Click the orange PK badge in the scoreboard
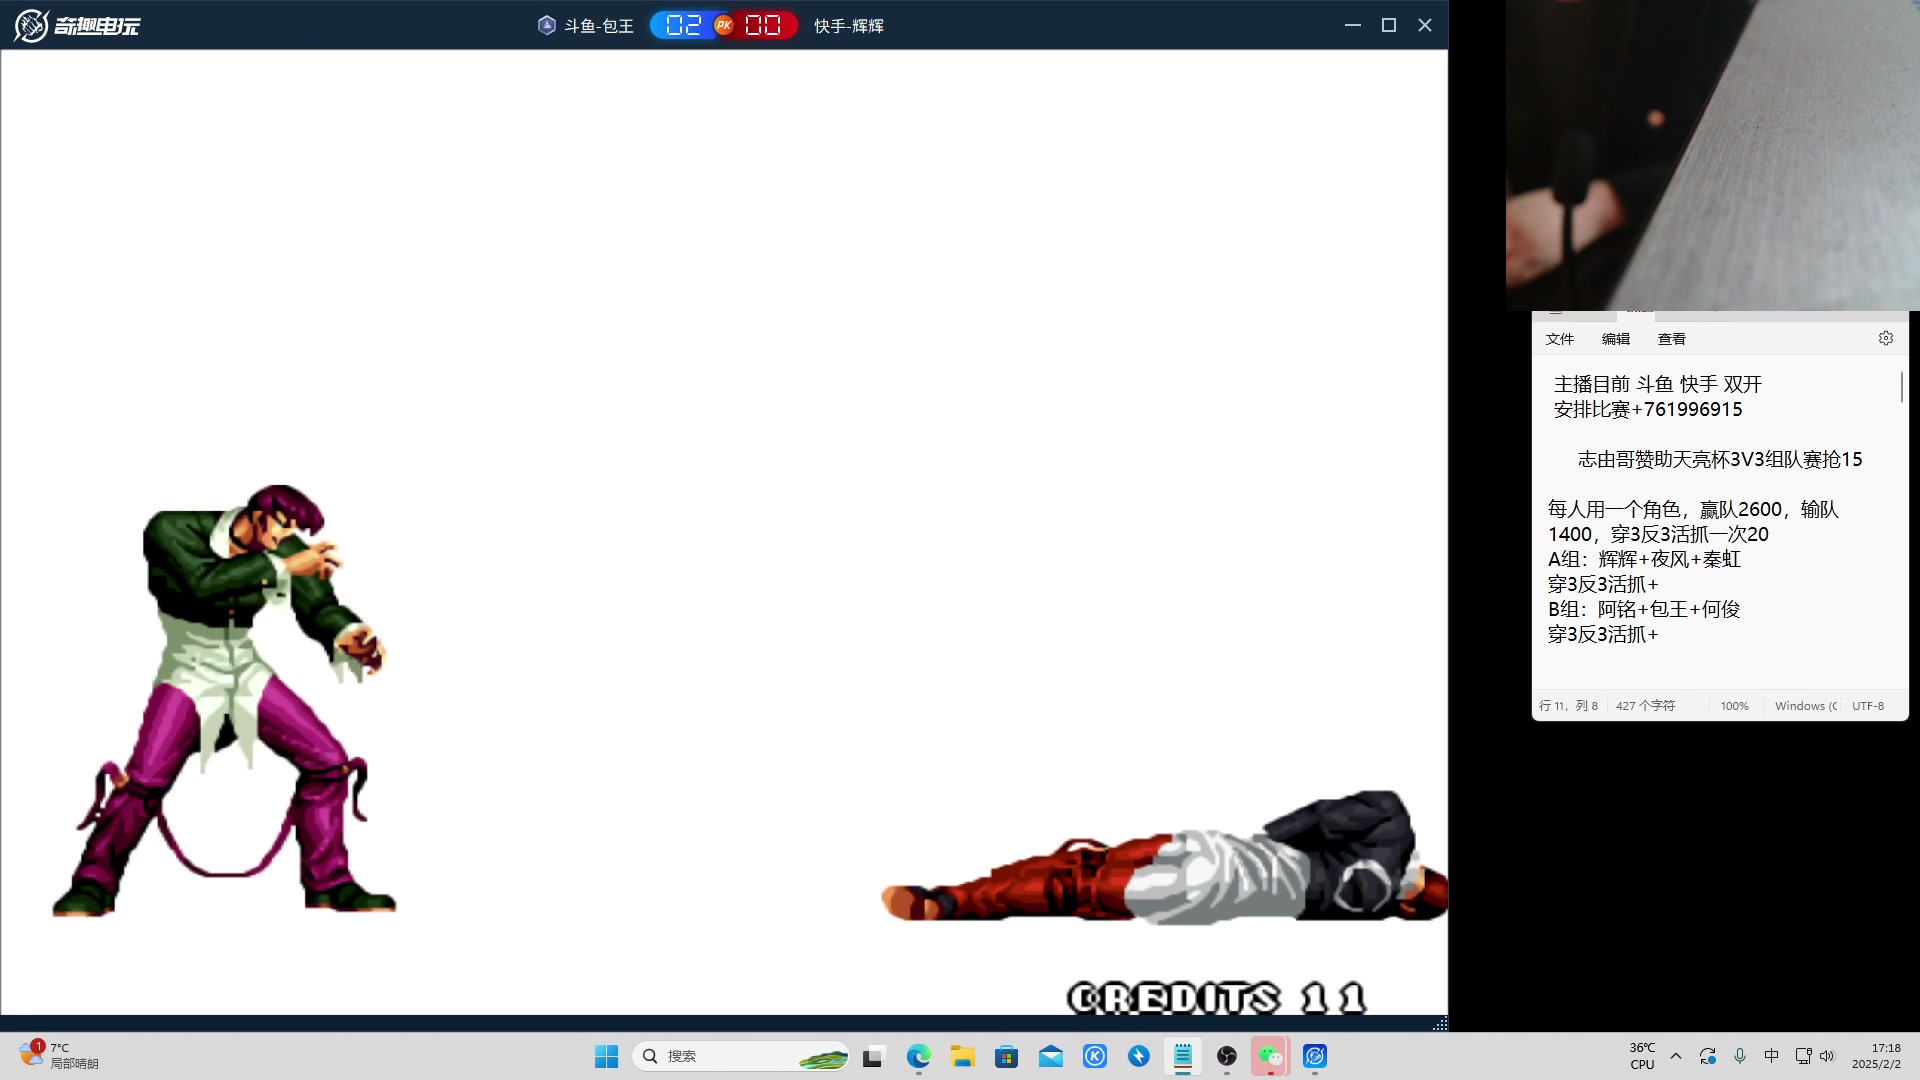 click(724, 25)
